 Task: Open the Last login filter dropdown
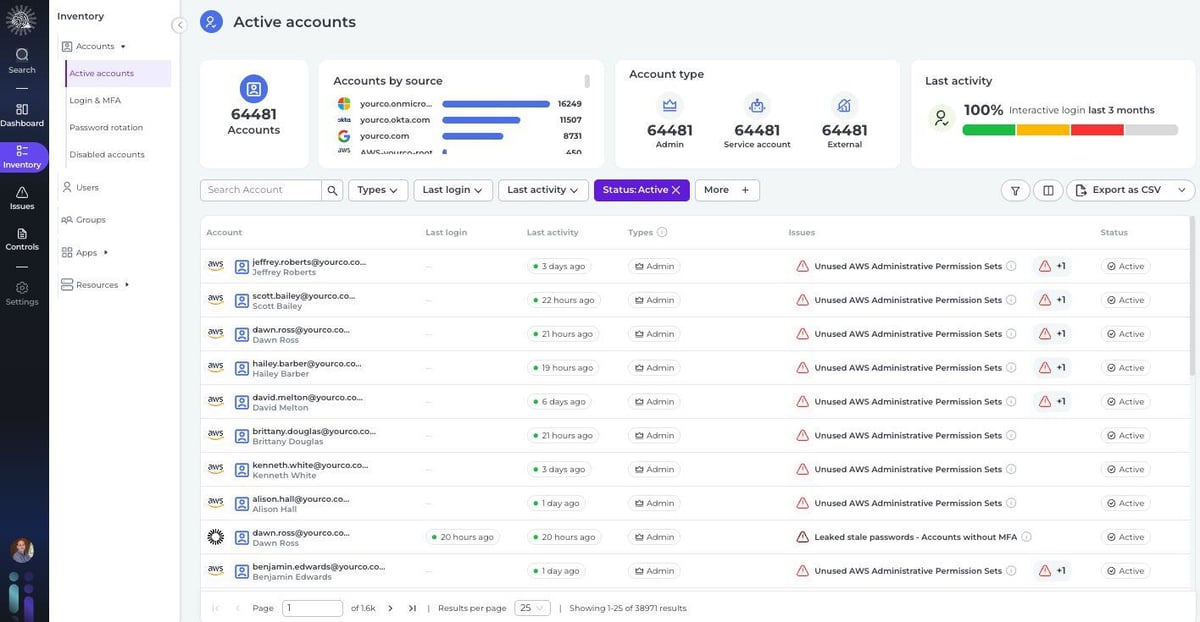(453, 190)
